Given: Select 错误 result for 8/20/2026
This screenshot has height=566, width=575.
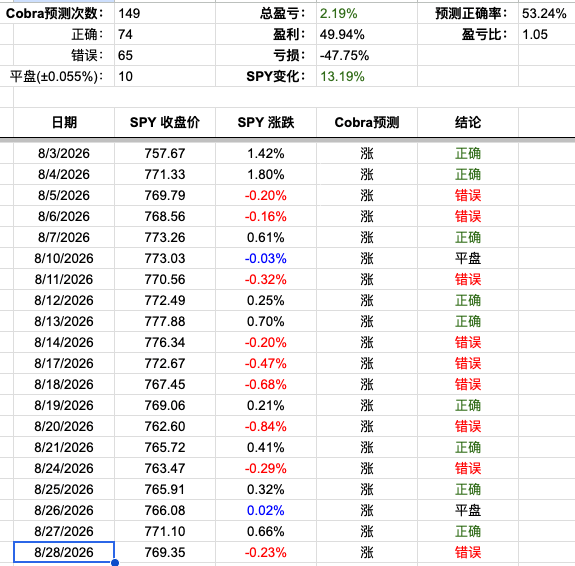Looking at the screenshot, I should [x=468, y=426].
